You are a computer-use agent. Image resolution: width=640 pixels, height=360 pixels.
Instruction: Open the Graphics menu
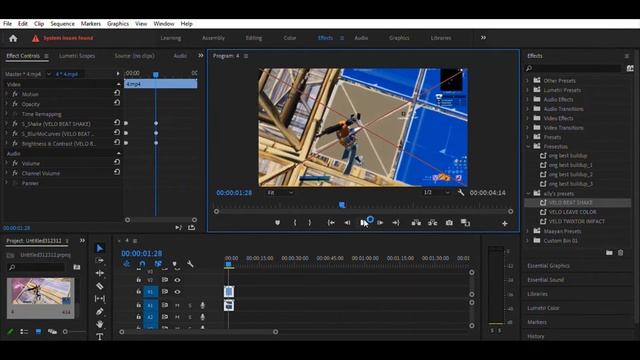[118, 24]
